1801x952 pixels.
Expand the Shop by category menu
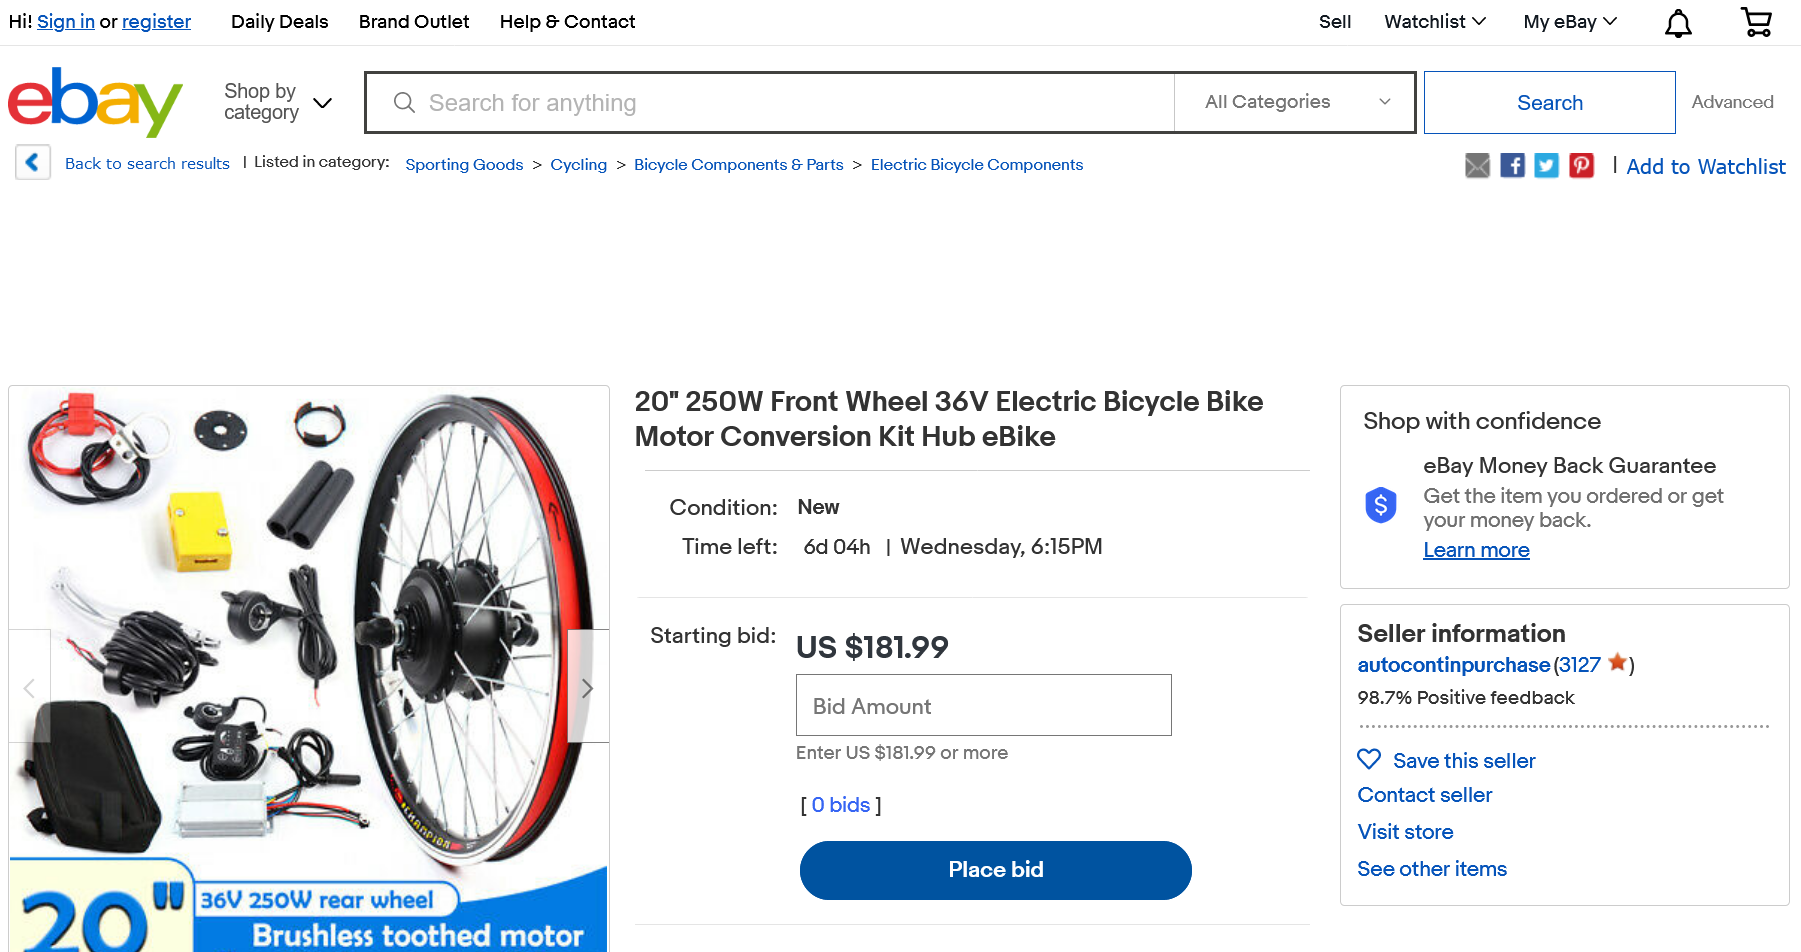click(x=277, y=102)
